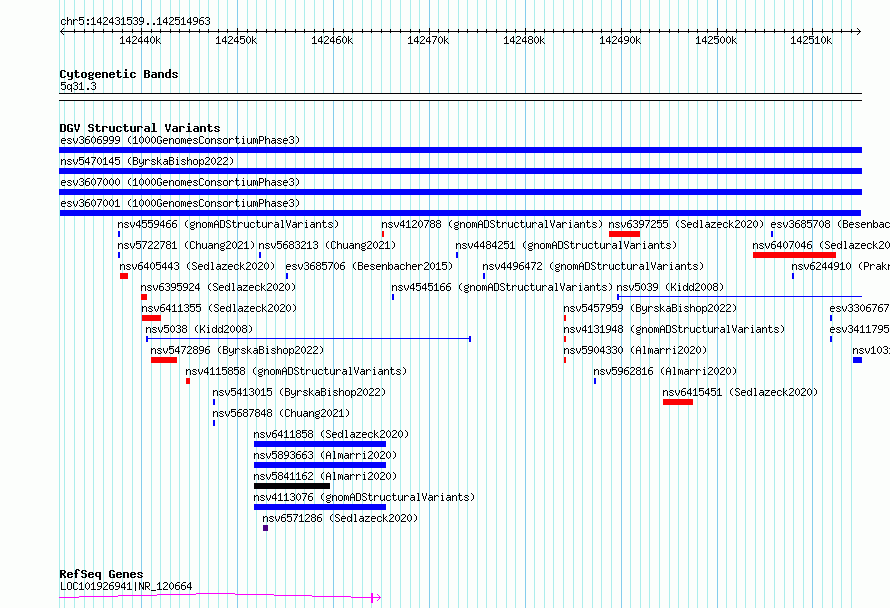
Task: Click the 142490k ruler position
Action: pos(620,40)
